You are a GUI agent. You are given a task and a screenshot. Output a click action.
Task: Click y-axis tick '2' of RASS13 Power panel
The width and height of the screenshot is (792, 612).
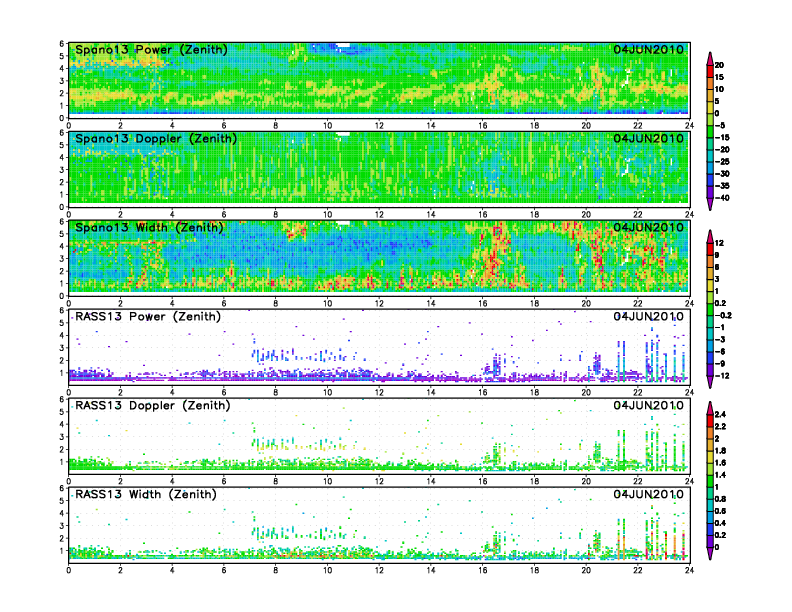coord(62,360)
